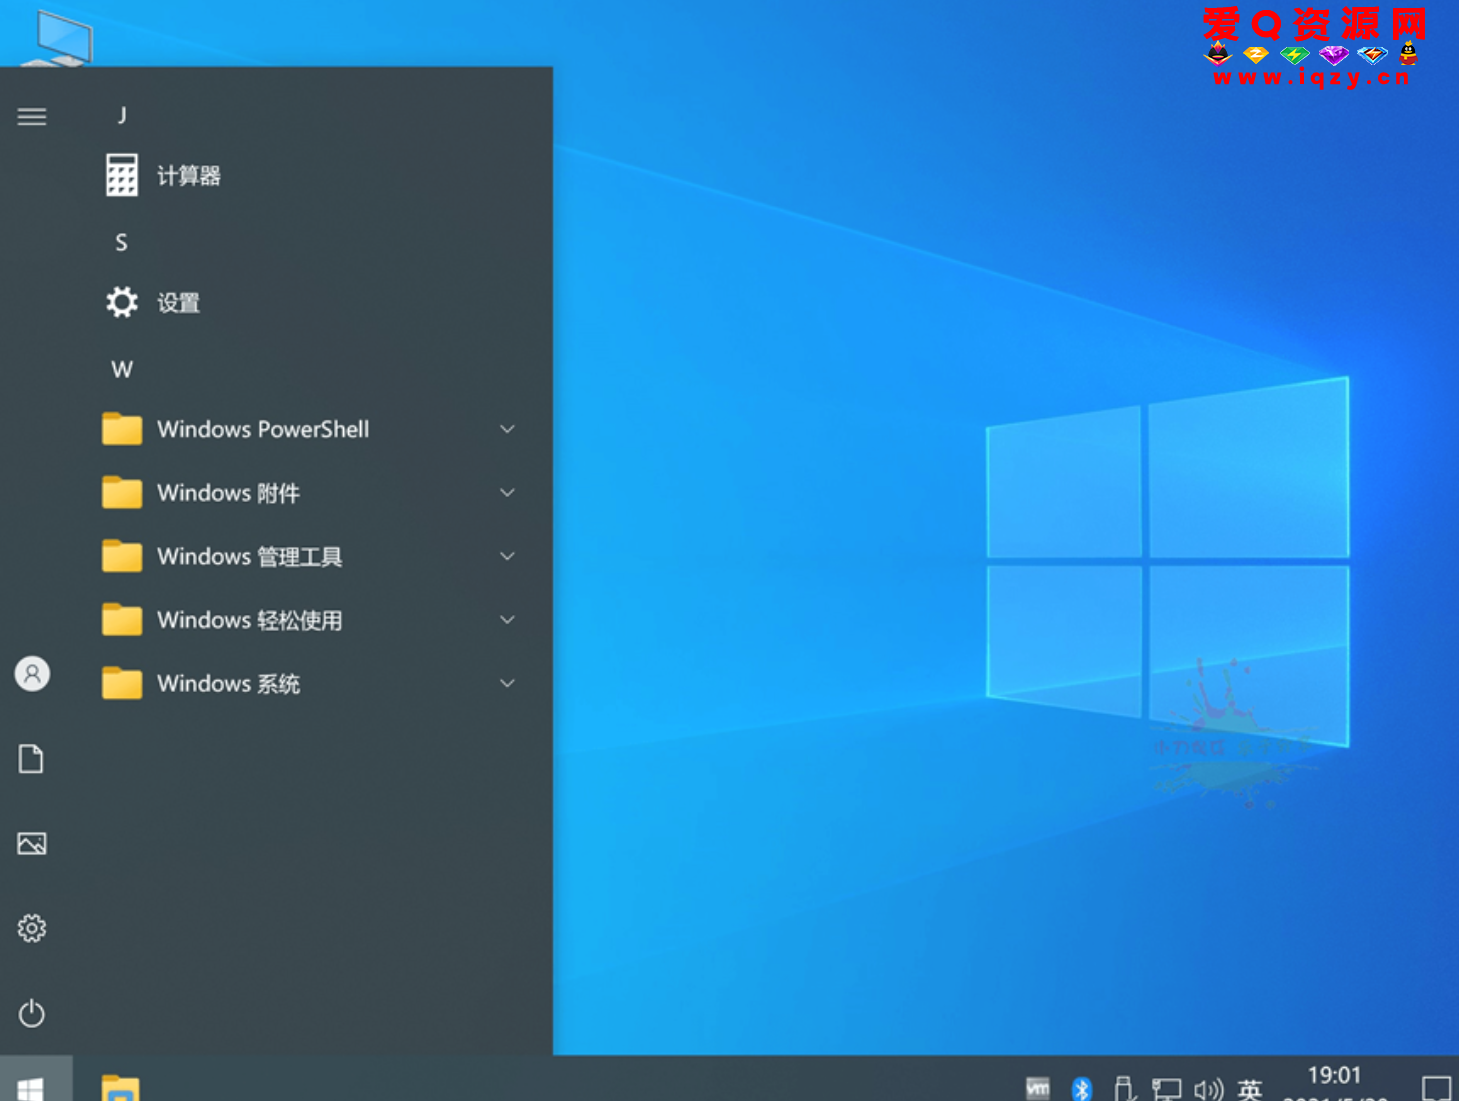Click the 19:01 clock on taskbar
The image size is (1459, 1101).
(1335, 1076)
